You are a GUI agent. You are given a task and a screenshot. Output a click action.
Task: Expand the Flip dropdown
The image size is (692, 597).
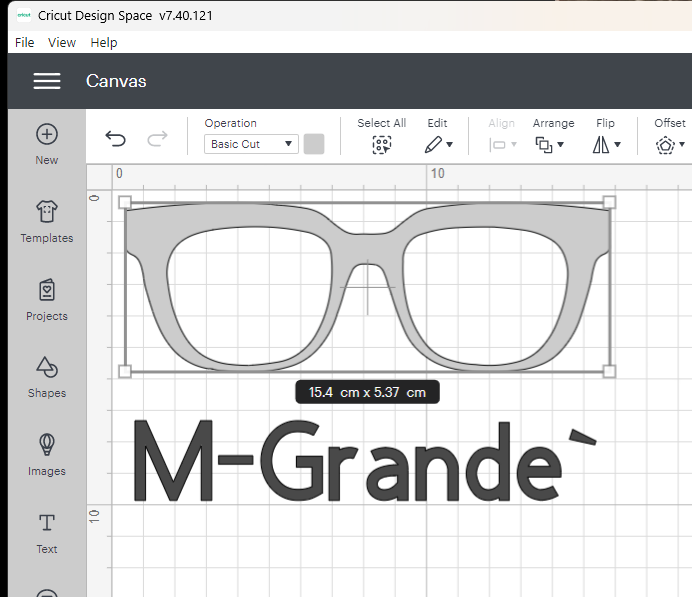tap(606, 144)
